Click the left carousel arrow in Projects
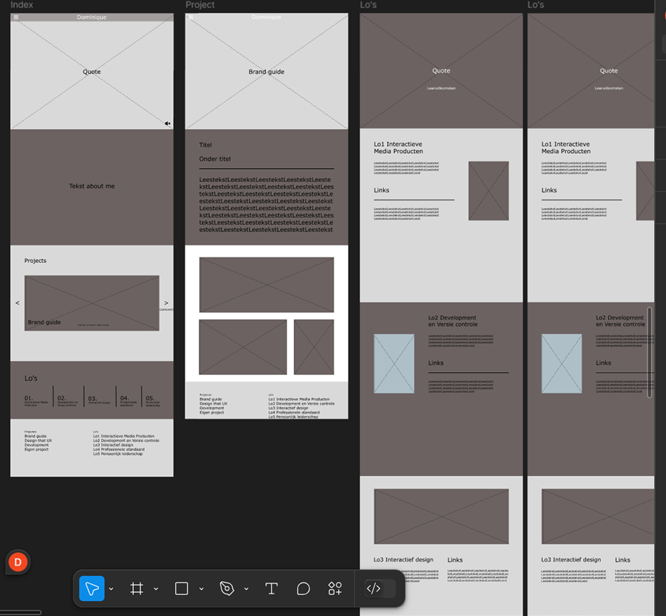The width and height of the screenshot is (666, 616). click(x=17, y=303)
